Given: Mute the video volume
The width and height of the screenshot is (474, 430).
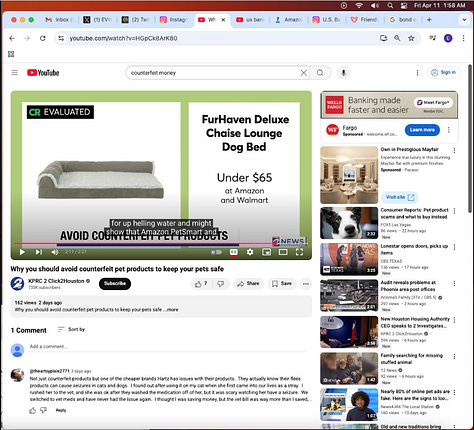Looking at the screenshot, I should (55, 252).
